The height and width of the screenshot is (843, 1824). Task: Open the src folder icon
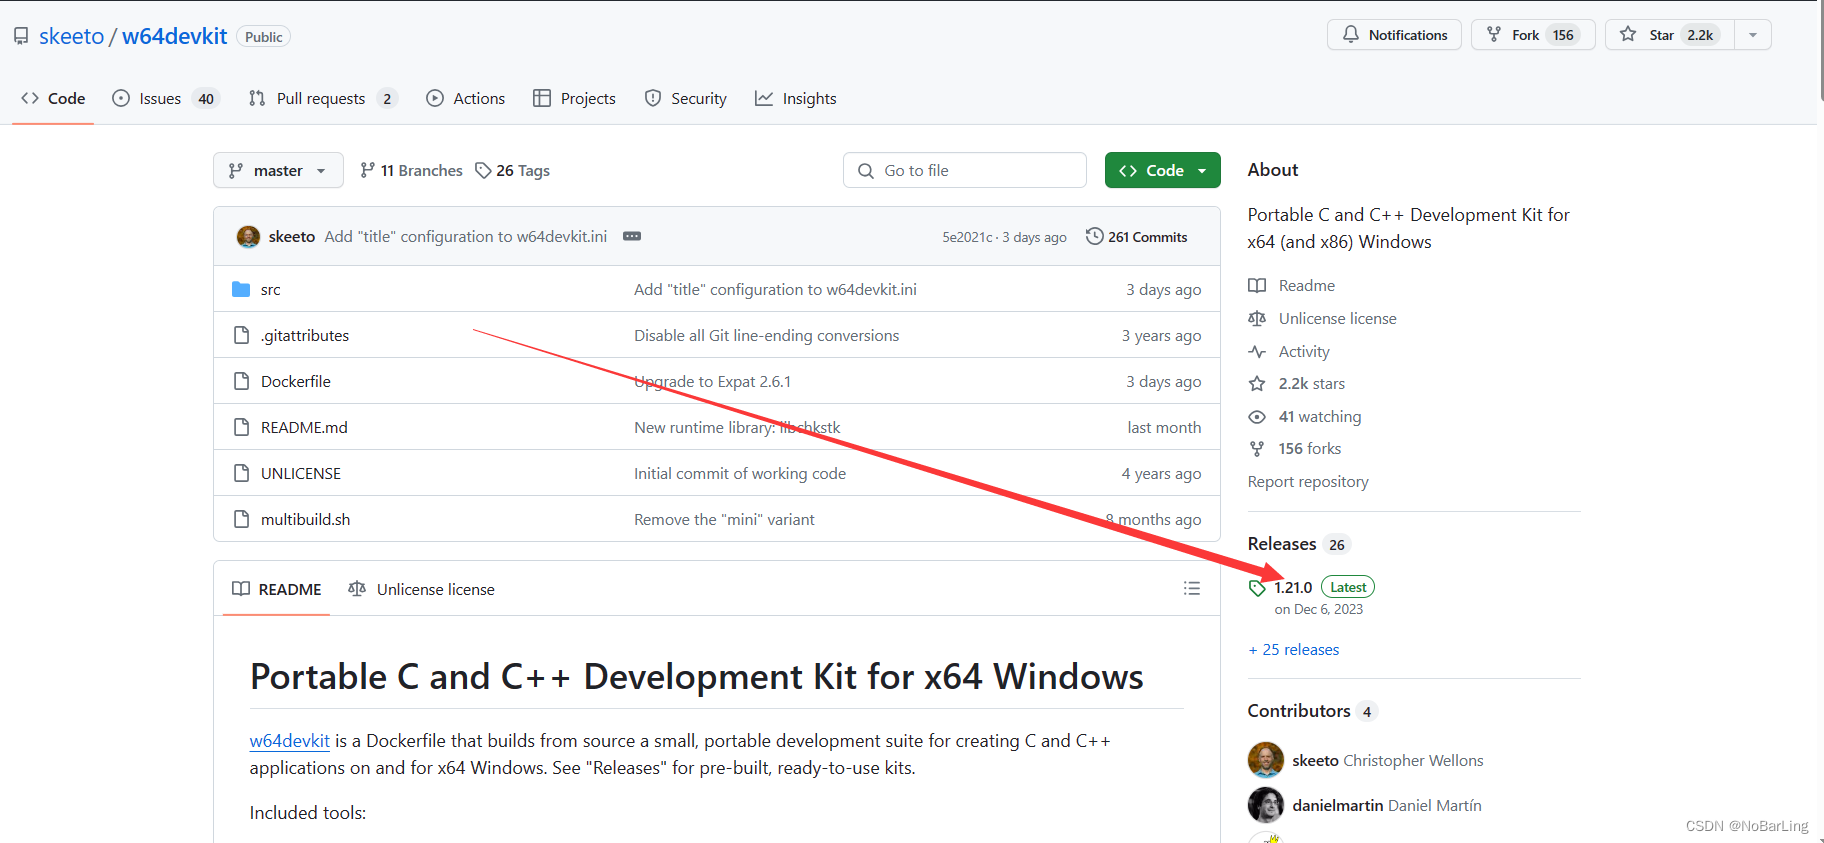coord(241,289)
